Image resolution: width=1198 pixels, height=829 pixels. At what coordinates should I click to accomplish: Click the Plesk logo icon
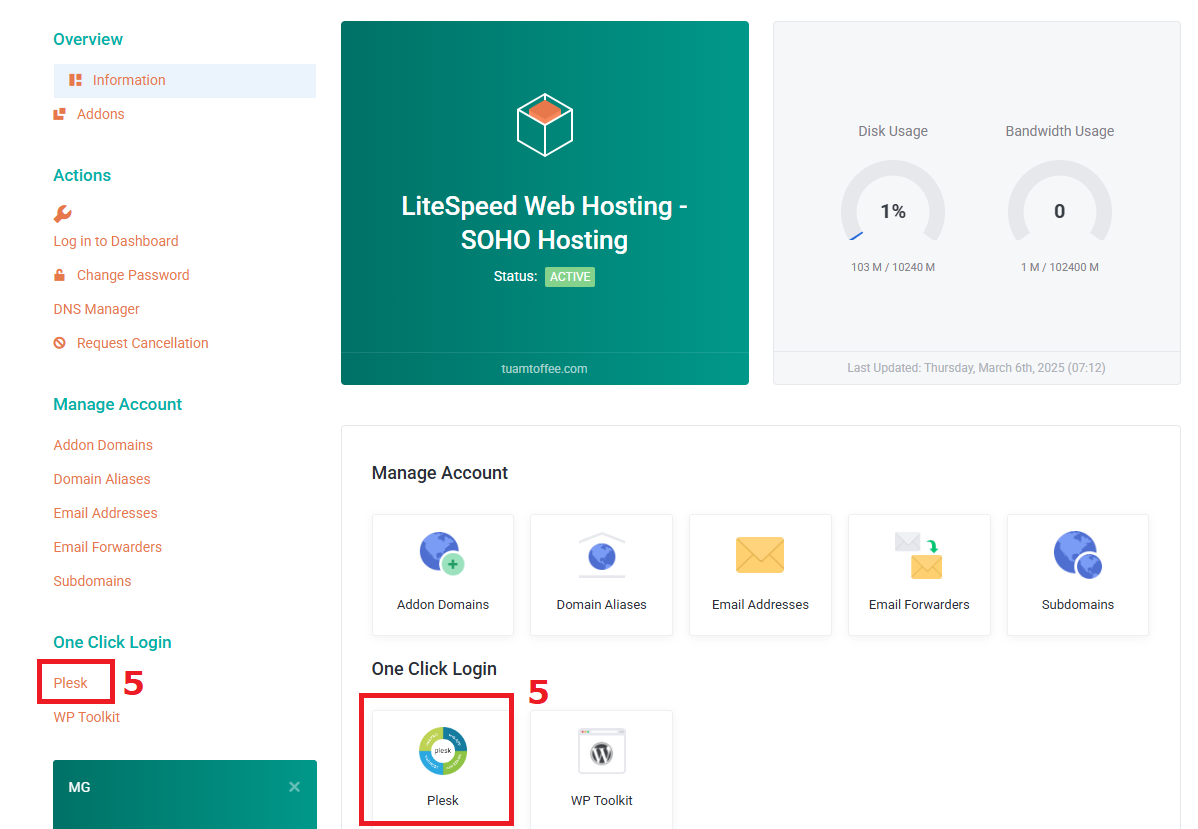coord(443,750)
